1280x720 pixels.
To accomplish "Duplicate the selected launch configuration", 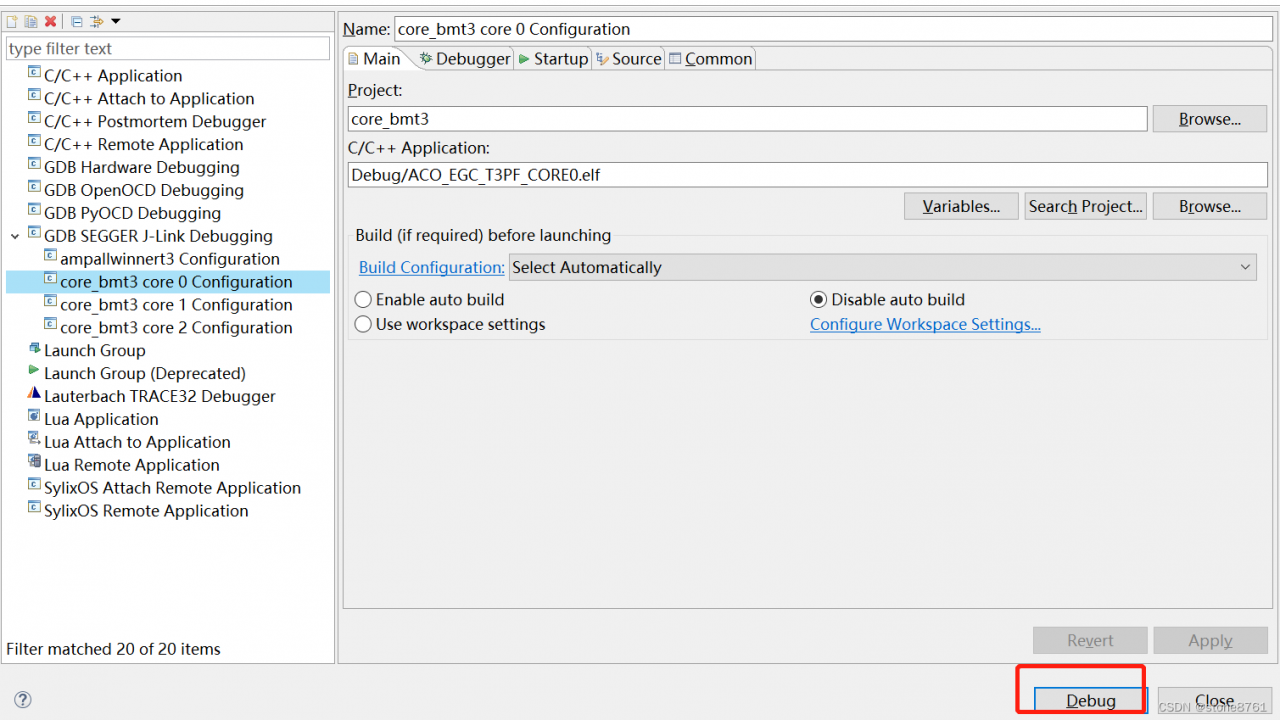I will [31, 21].
